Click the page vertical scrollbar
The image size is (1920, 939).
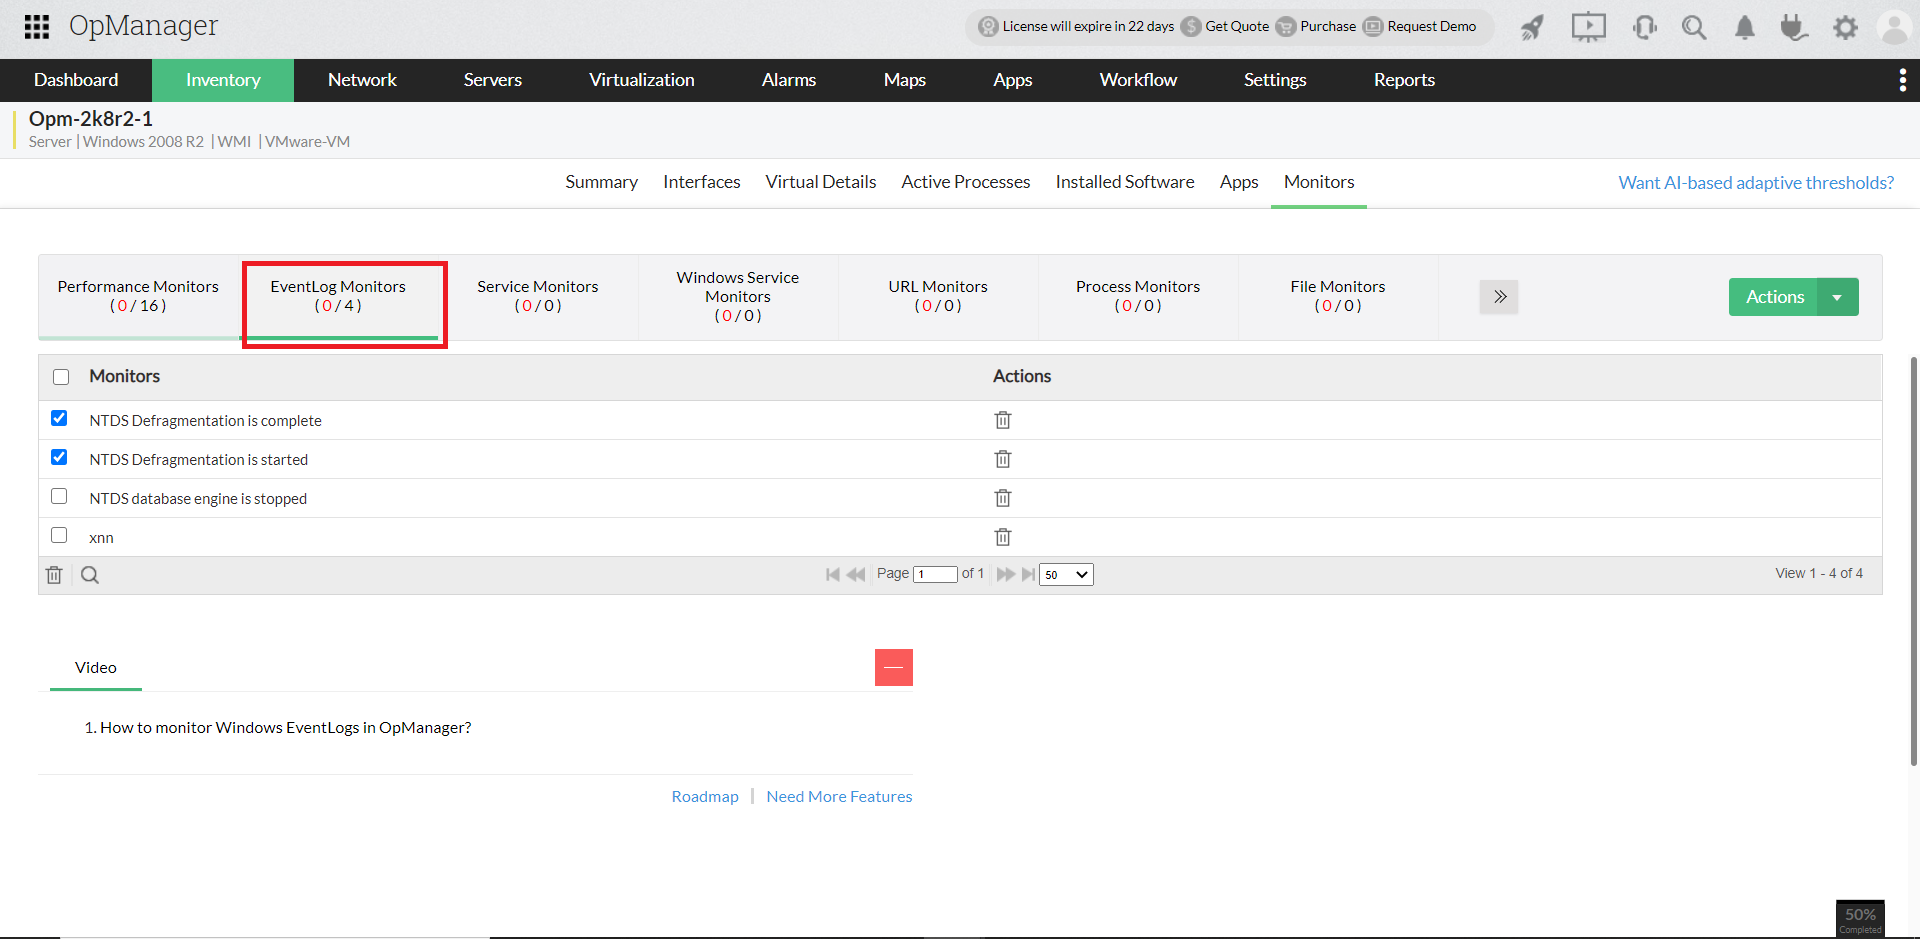click(1914, 560)
